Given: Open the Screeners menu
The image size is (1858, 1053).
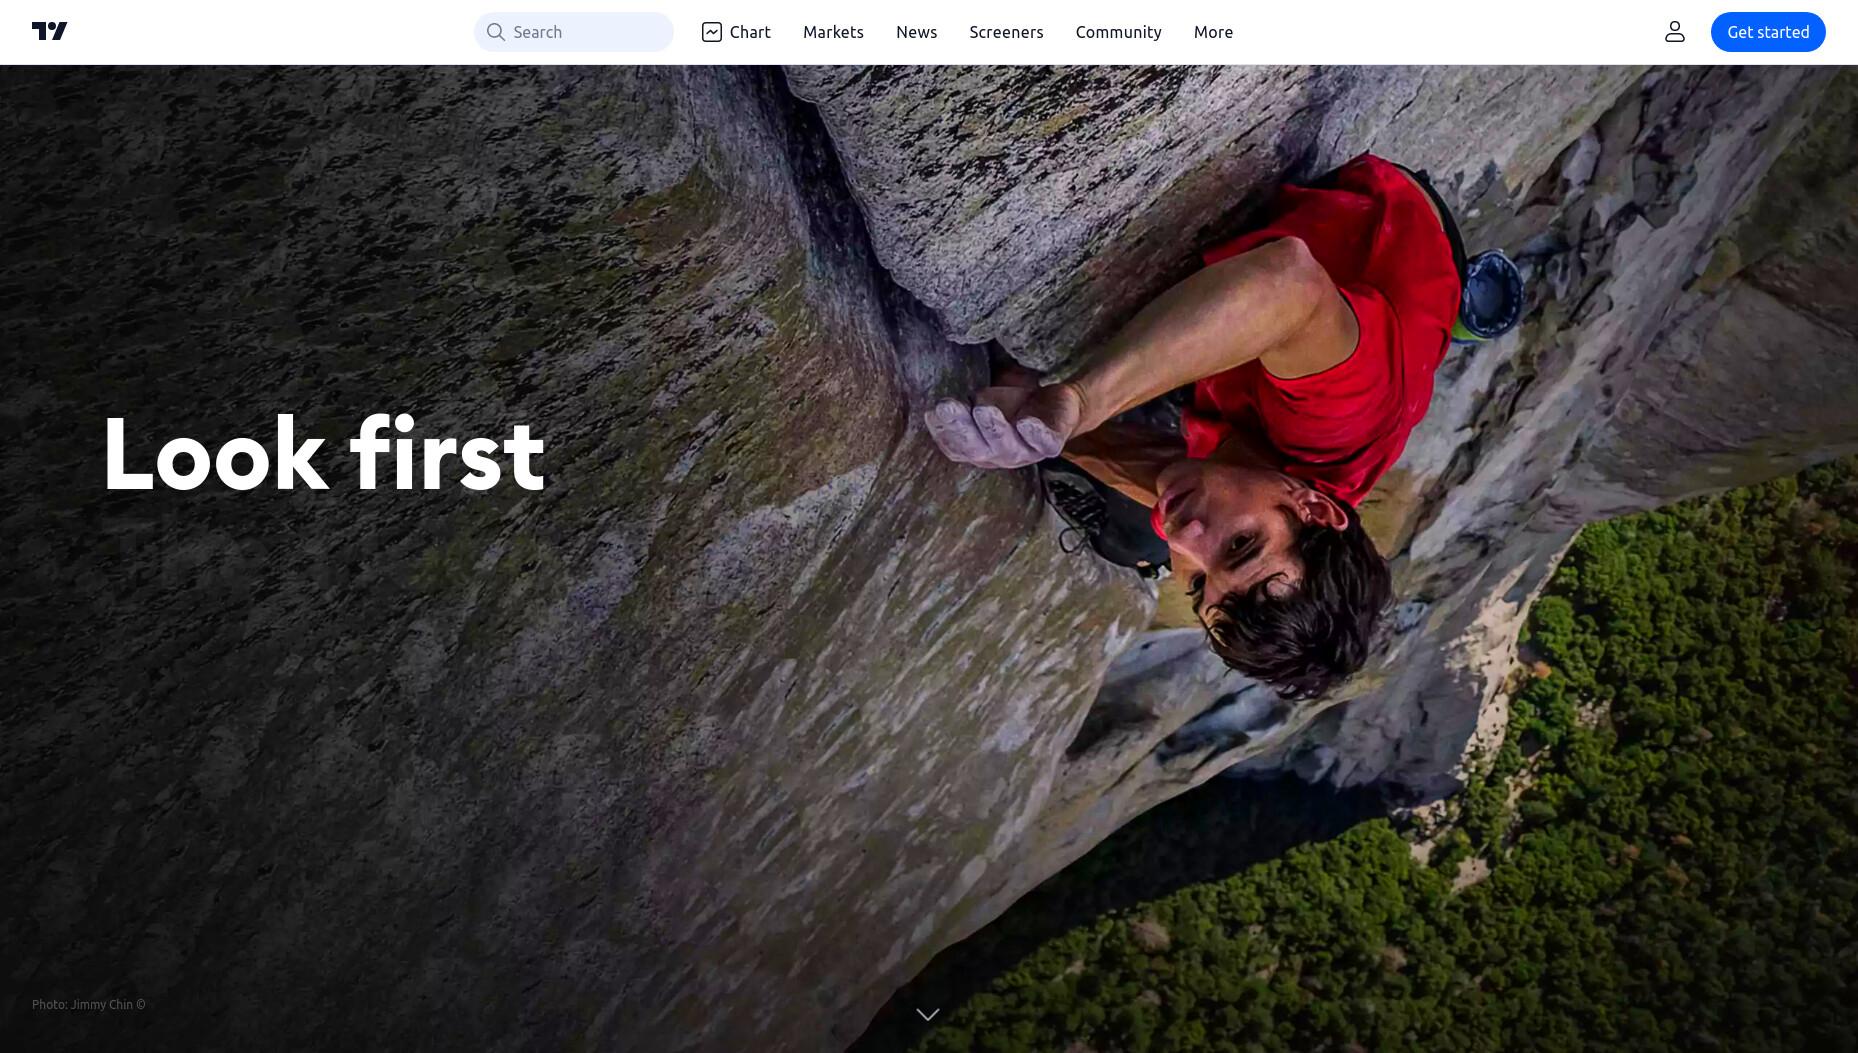Looking at the screenshot, I should click(x=1006, y=32).
